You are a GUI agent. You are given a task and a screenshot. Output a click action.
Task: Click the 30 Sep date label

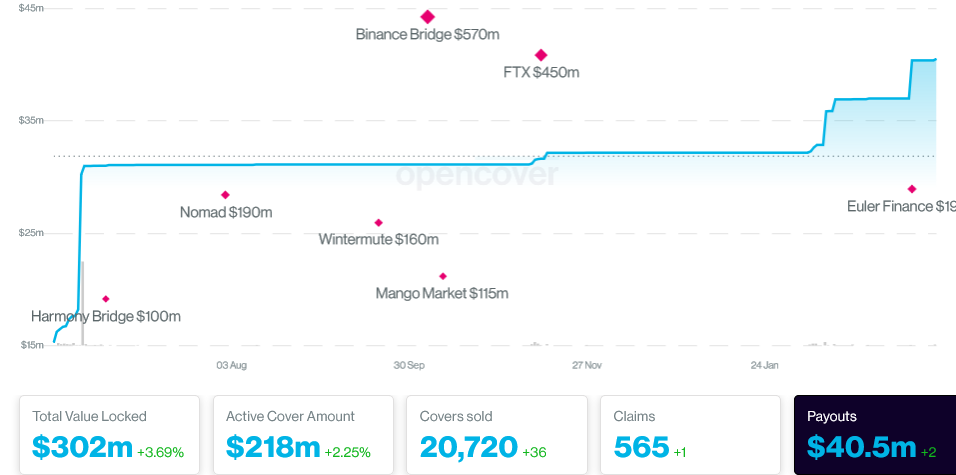(409, 365)
